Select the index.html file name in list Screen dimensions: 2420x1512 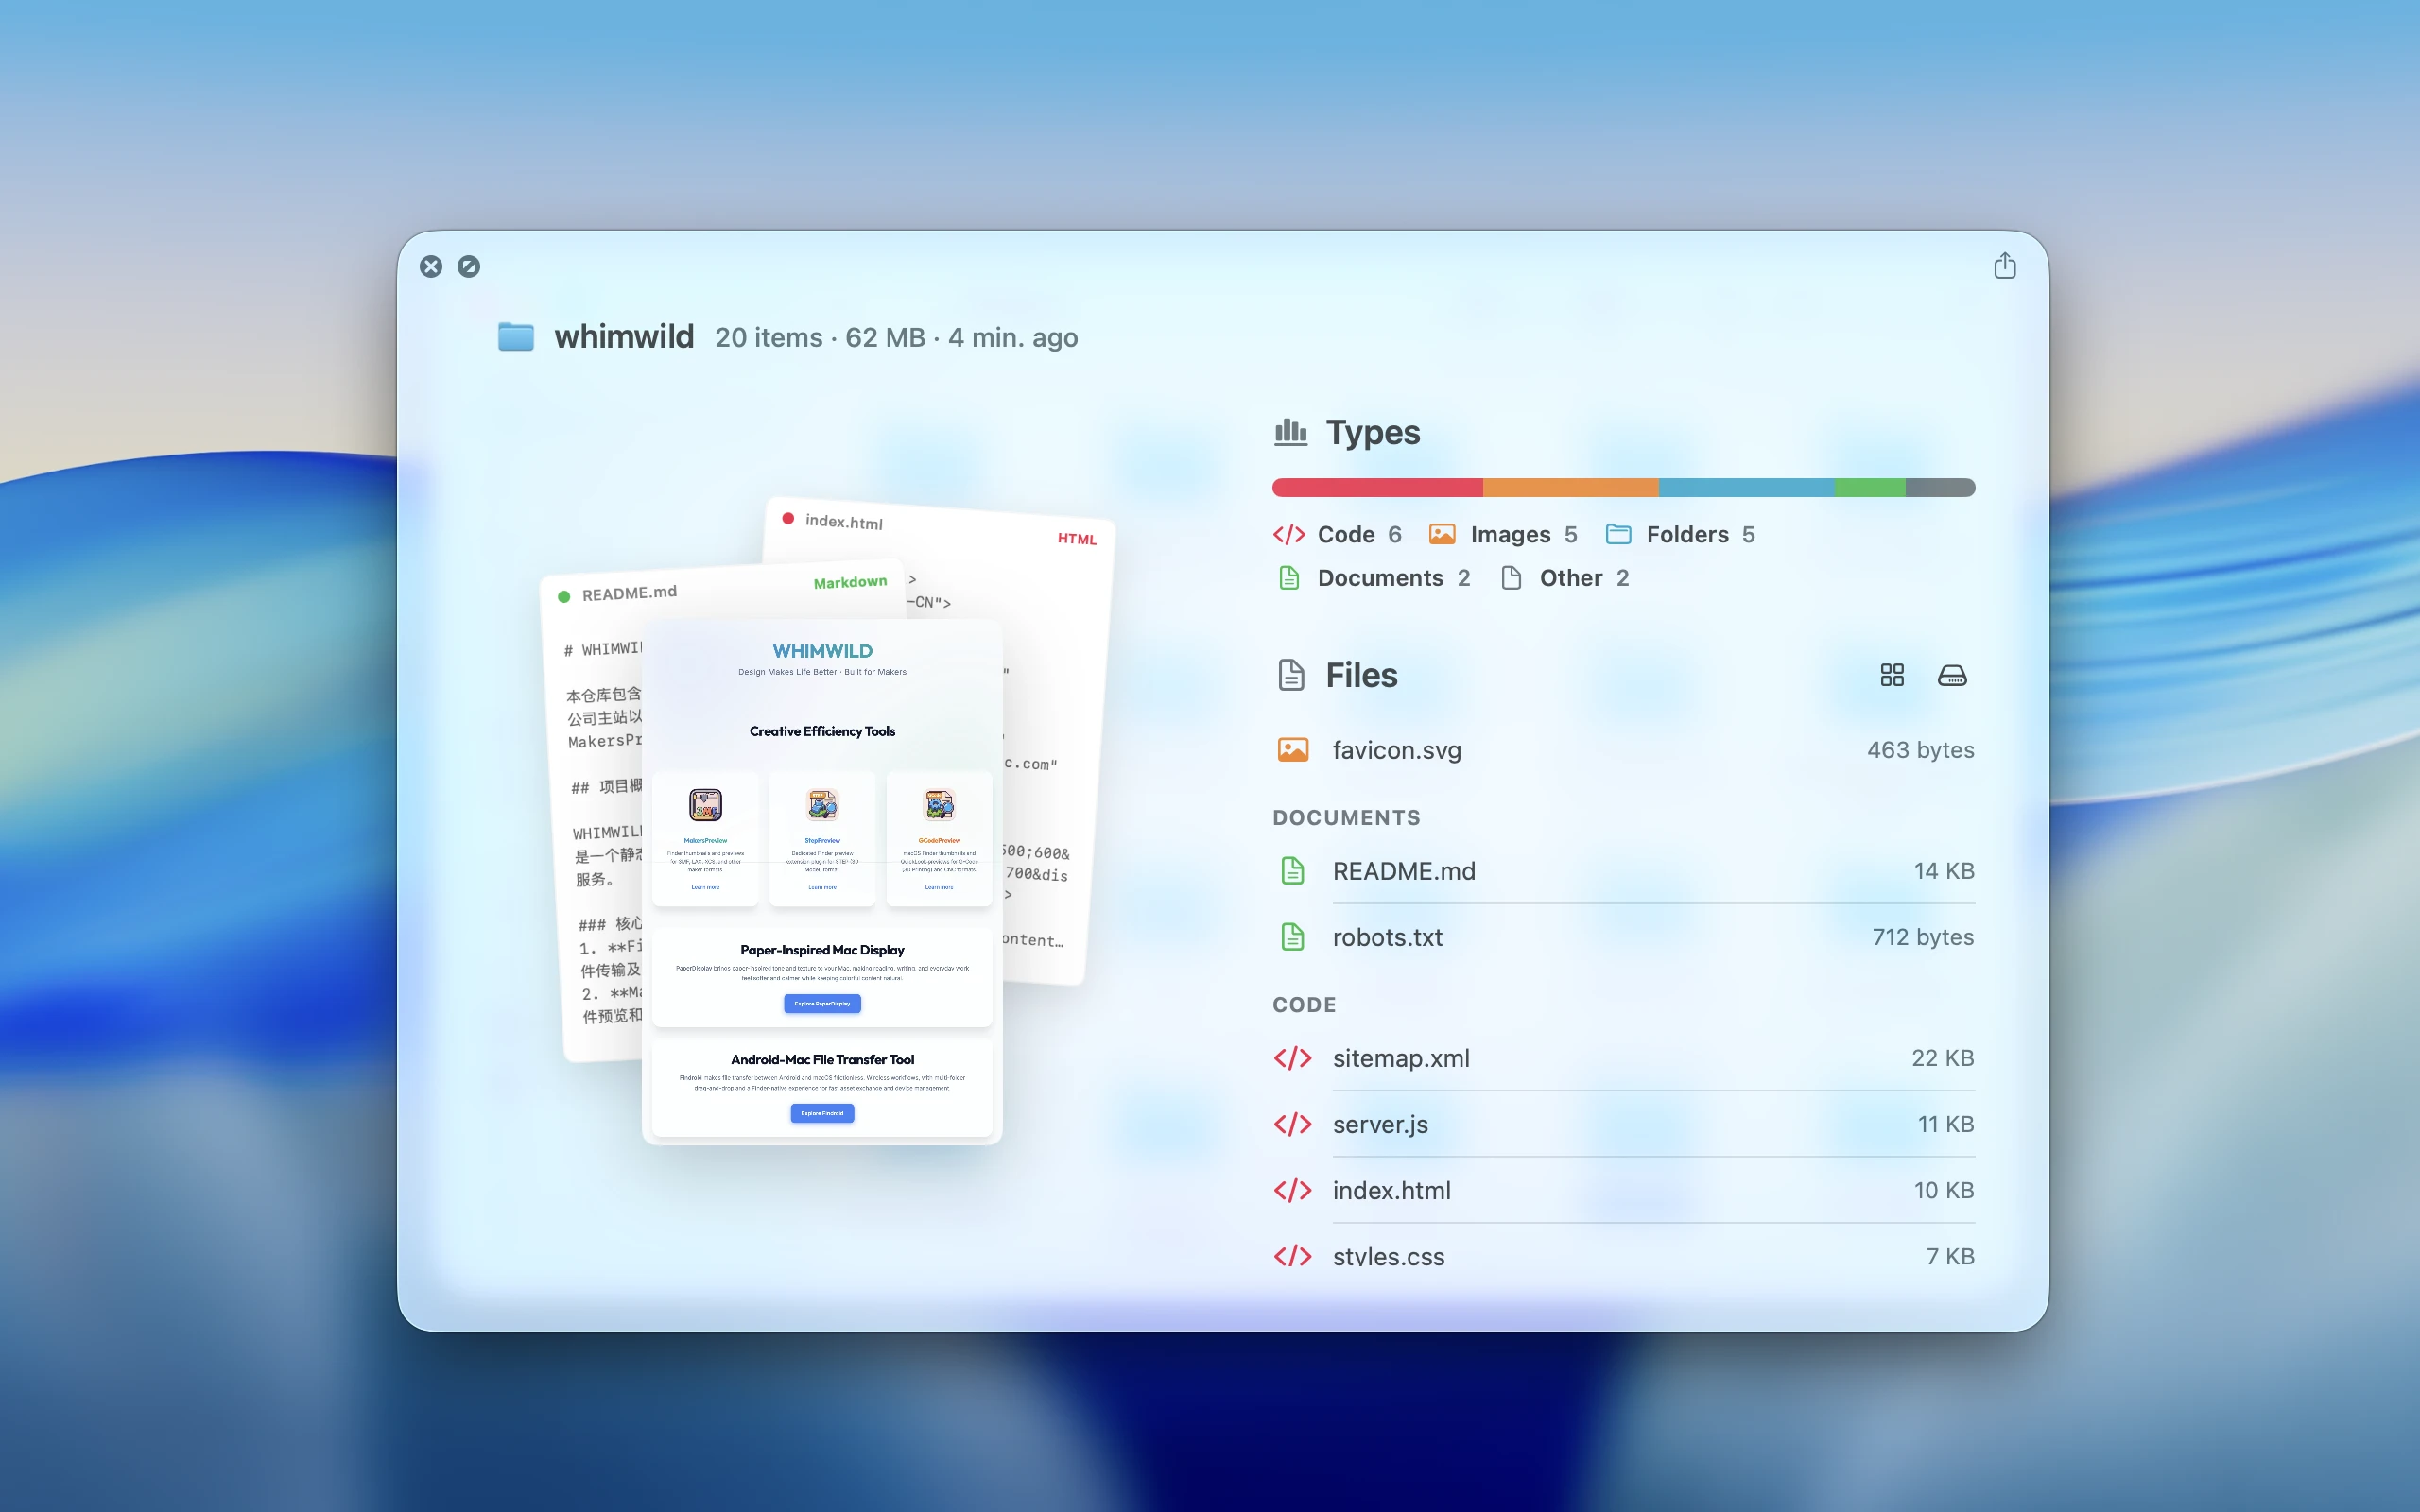(x=1392, y=1190)
